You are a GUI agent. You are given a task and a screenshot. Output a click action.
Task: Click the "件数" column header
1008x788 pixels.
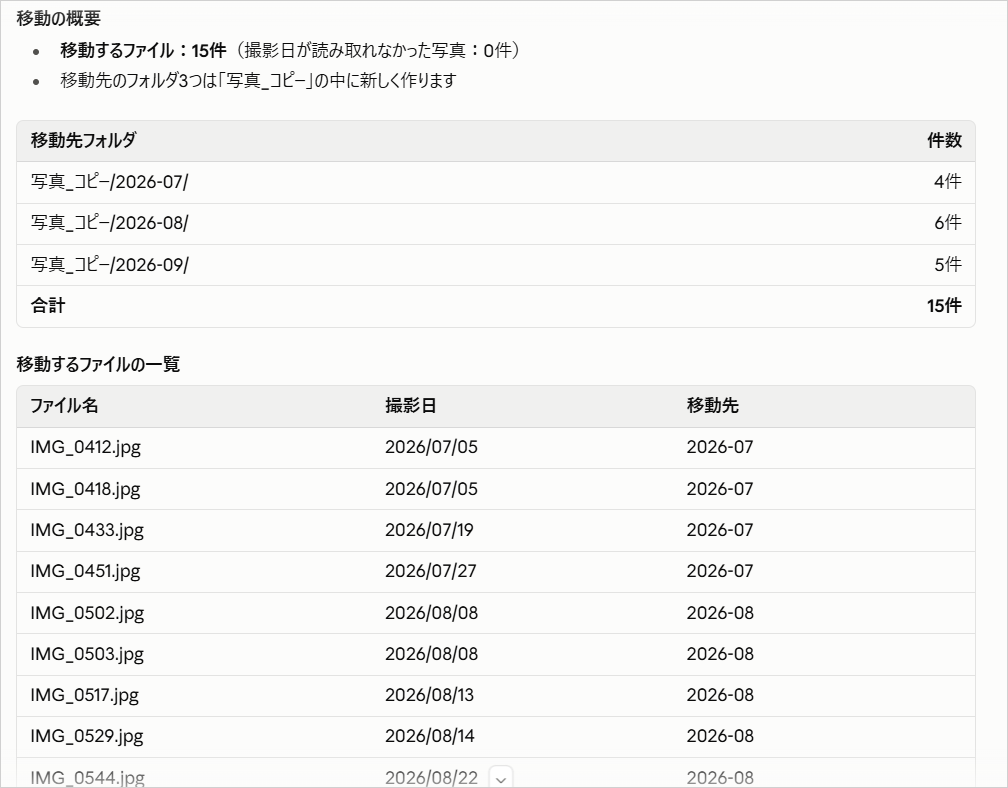pos(944,140)
